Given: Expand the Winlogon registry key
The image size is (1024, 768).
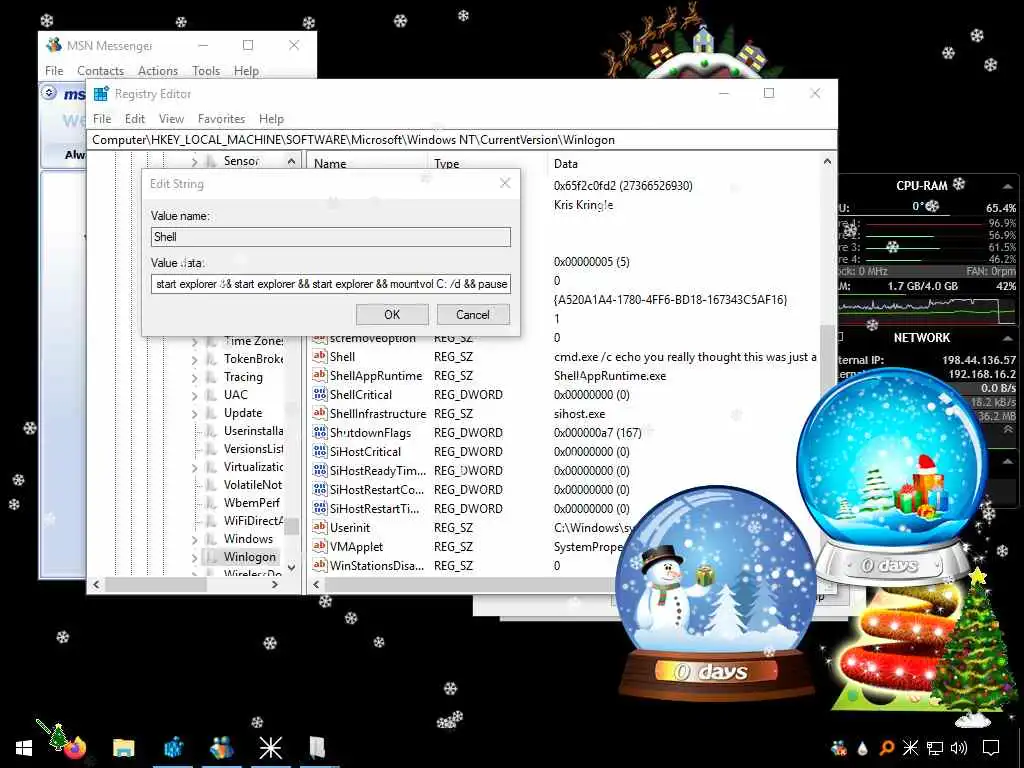Looking at the screenshot, I should tap(195, 558).
